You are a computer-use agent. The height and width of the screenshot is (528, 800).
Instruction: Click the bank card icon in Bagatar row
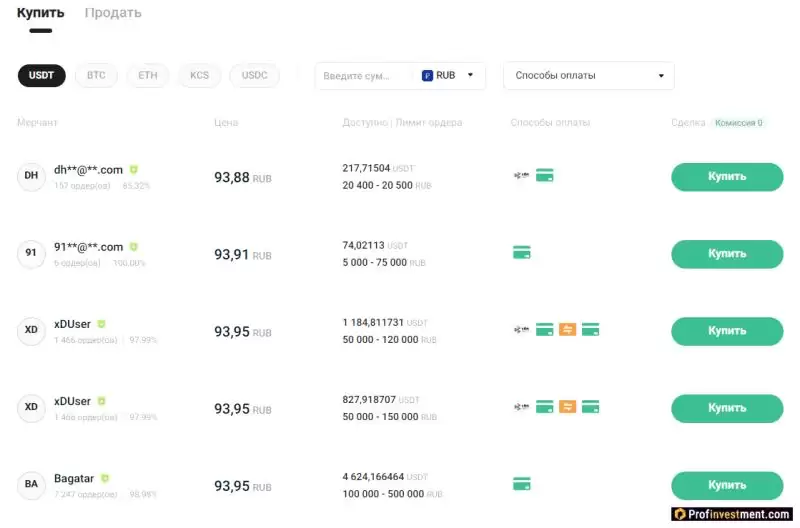pyautogui.click(x=521, y=485)
